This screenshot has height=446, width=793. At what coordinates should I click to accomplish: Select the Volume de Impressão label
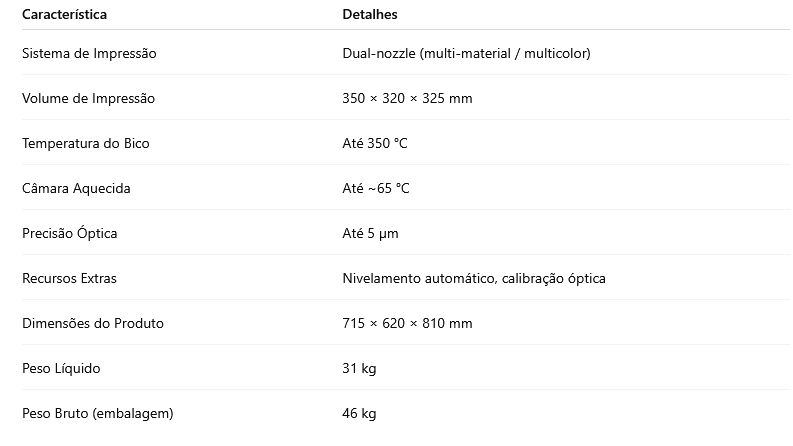(89, 99)
